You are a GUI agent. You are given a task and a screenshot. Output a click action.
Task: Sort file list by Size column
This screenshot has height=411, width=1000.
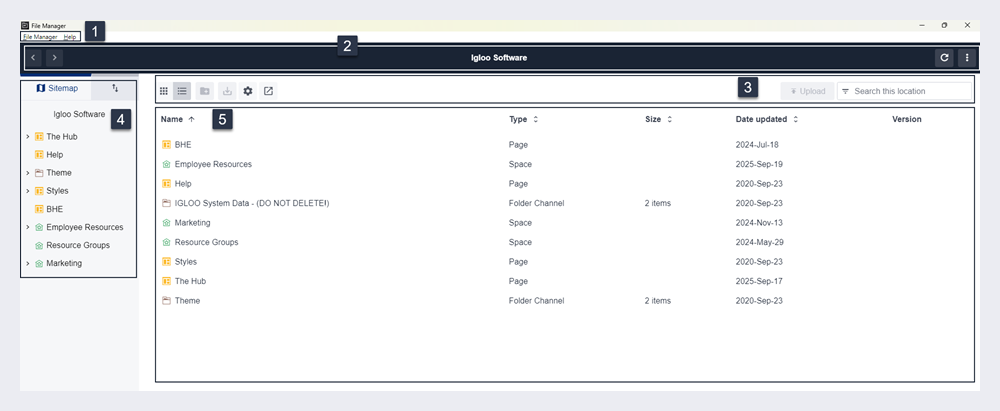click(x=659, y=119)
